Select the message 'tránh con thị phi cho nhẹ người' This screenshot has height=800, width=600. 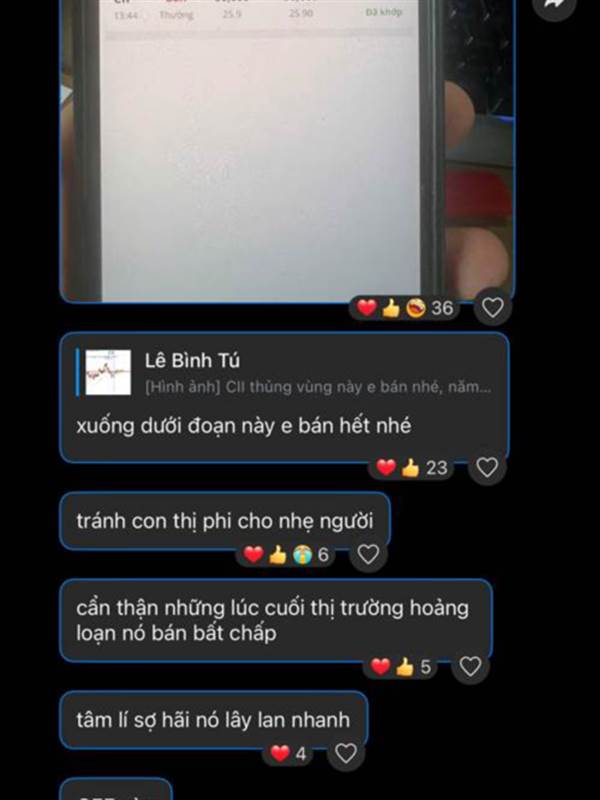225,521
